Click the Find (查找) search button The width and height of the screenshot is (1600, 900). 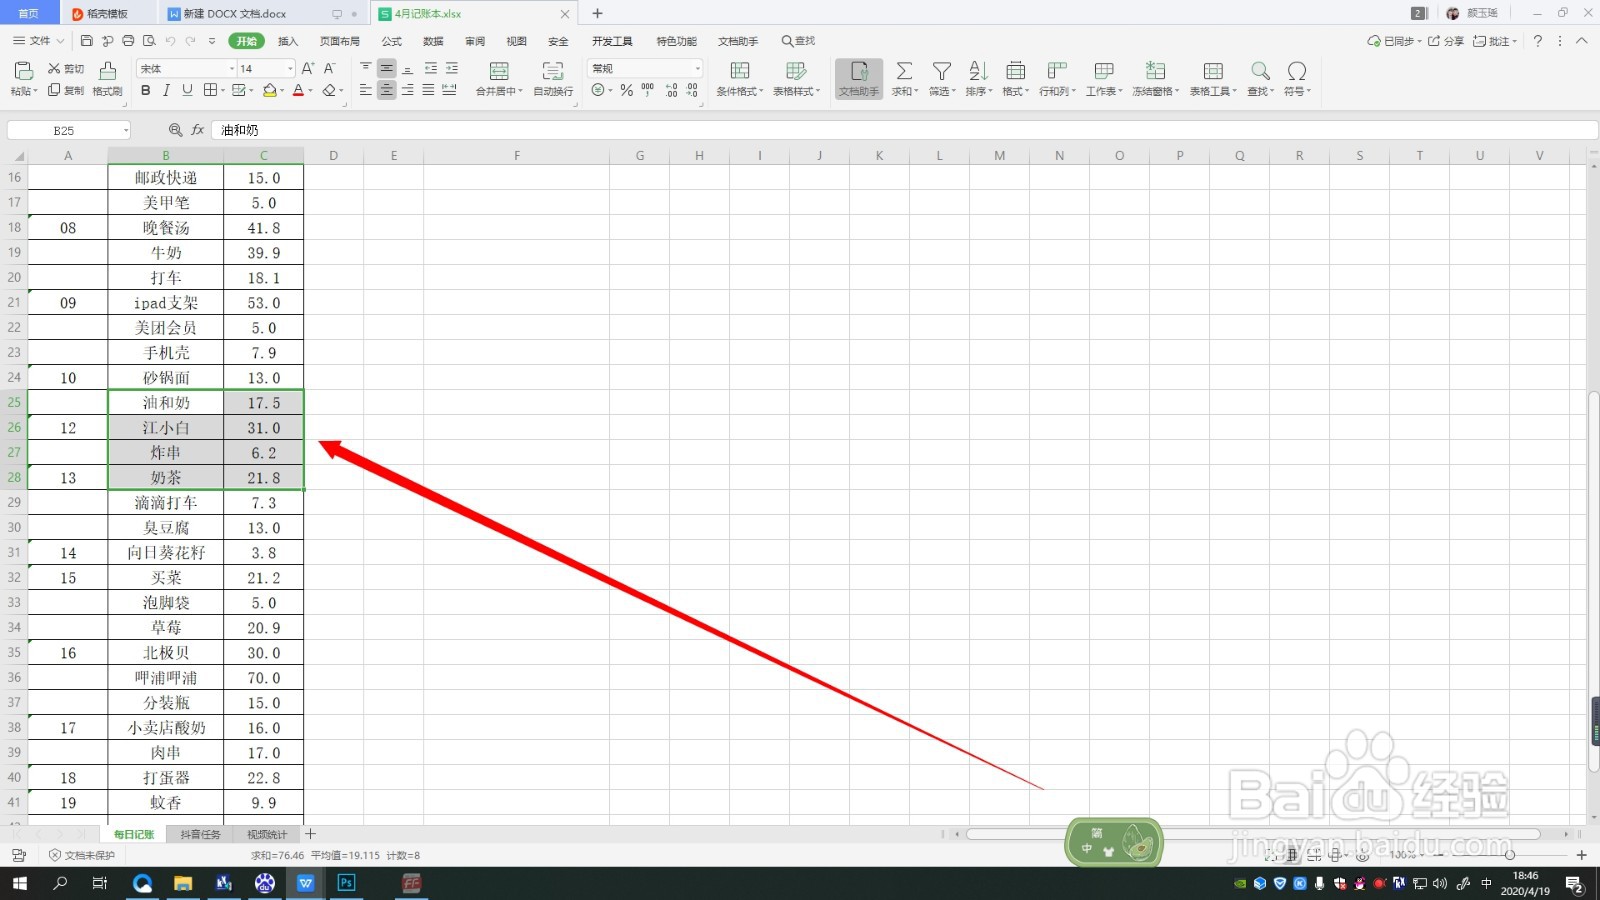pos(798,41)
